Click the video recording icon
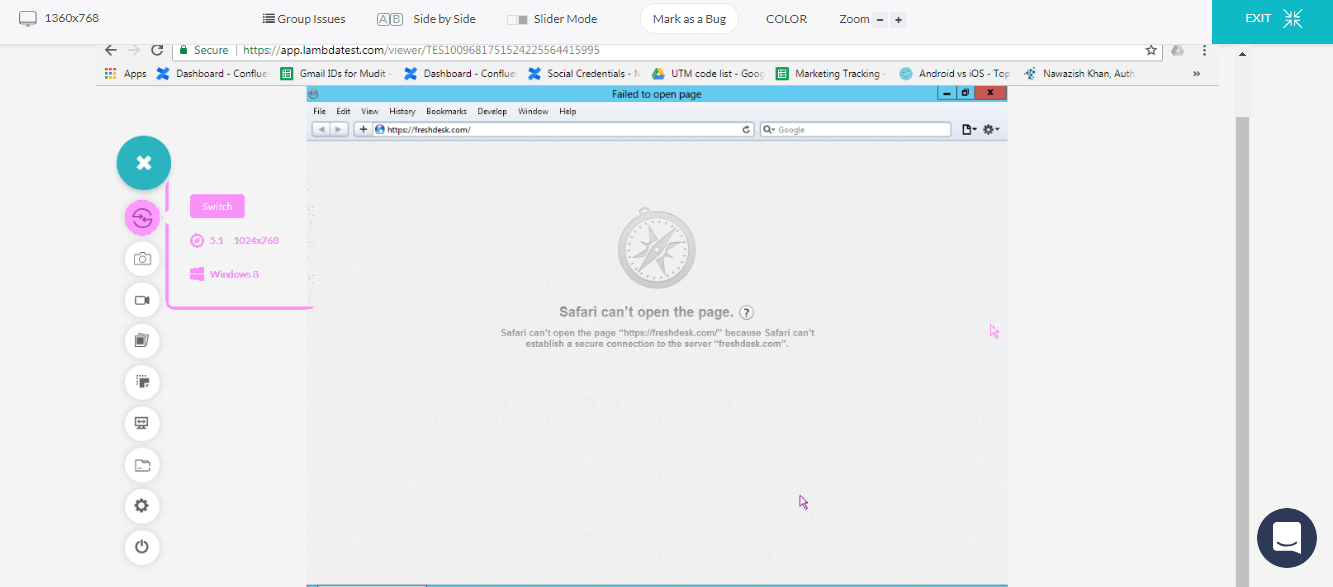Screen dimensions: 1333x587 tap(142, 300)
